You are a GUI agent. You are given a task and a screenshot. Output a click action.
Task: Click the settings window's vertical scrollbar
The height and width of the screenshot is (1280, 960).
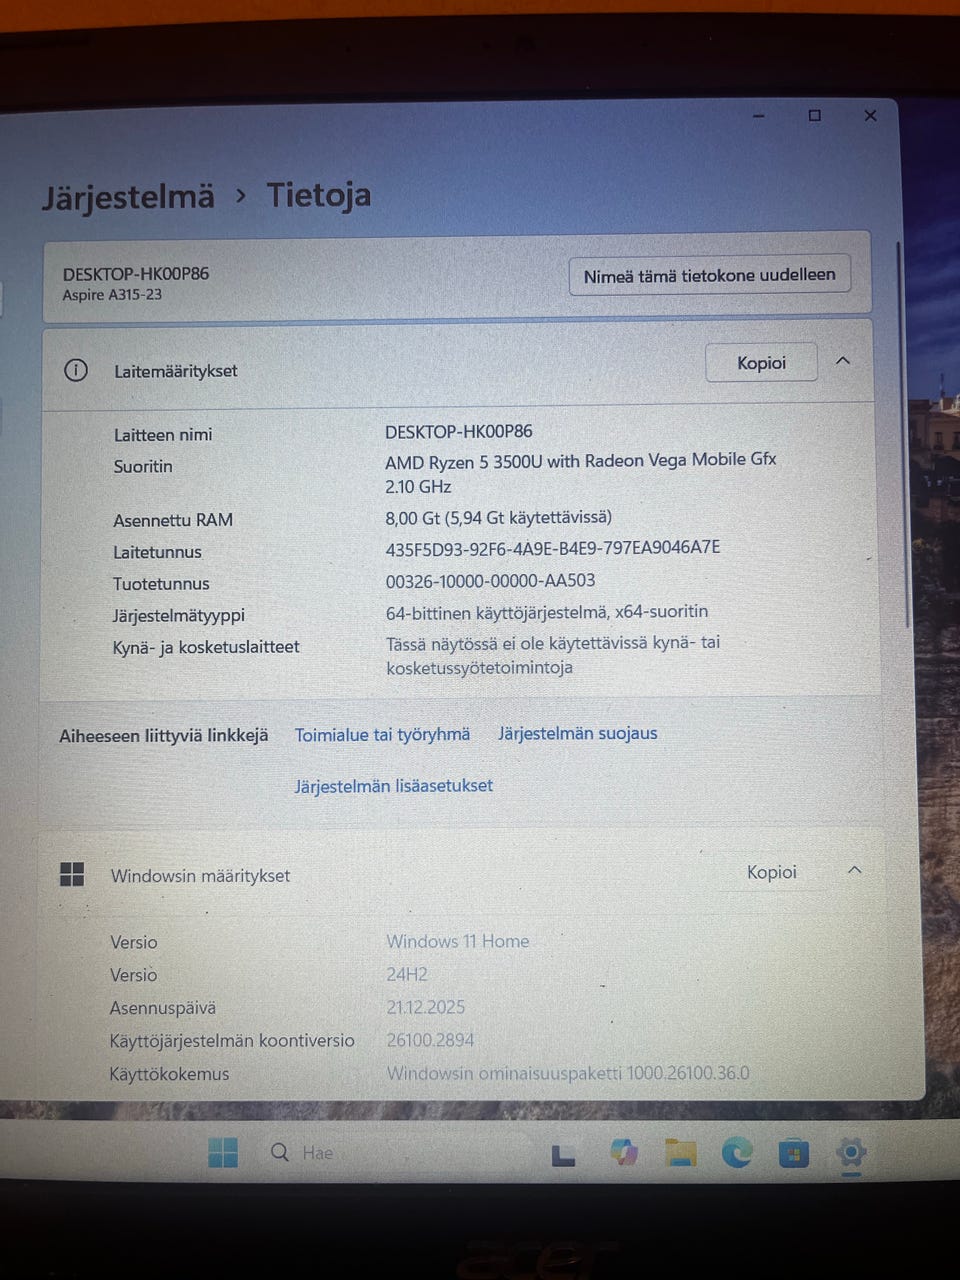(903, 435)
